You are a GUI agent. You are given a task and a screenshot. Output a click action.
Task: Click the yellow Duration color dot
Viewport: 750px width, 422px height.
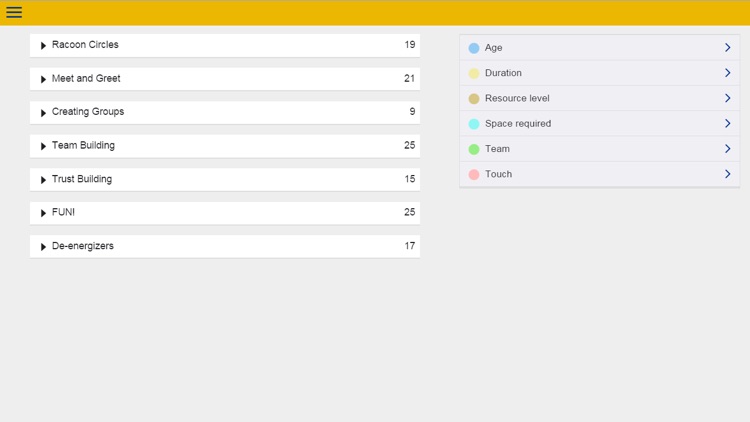tap(474, 73)
